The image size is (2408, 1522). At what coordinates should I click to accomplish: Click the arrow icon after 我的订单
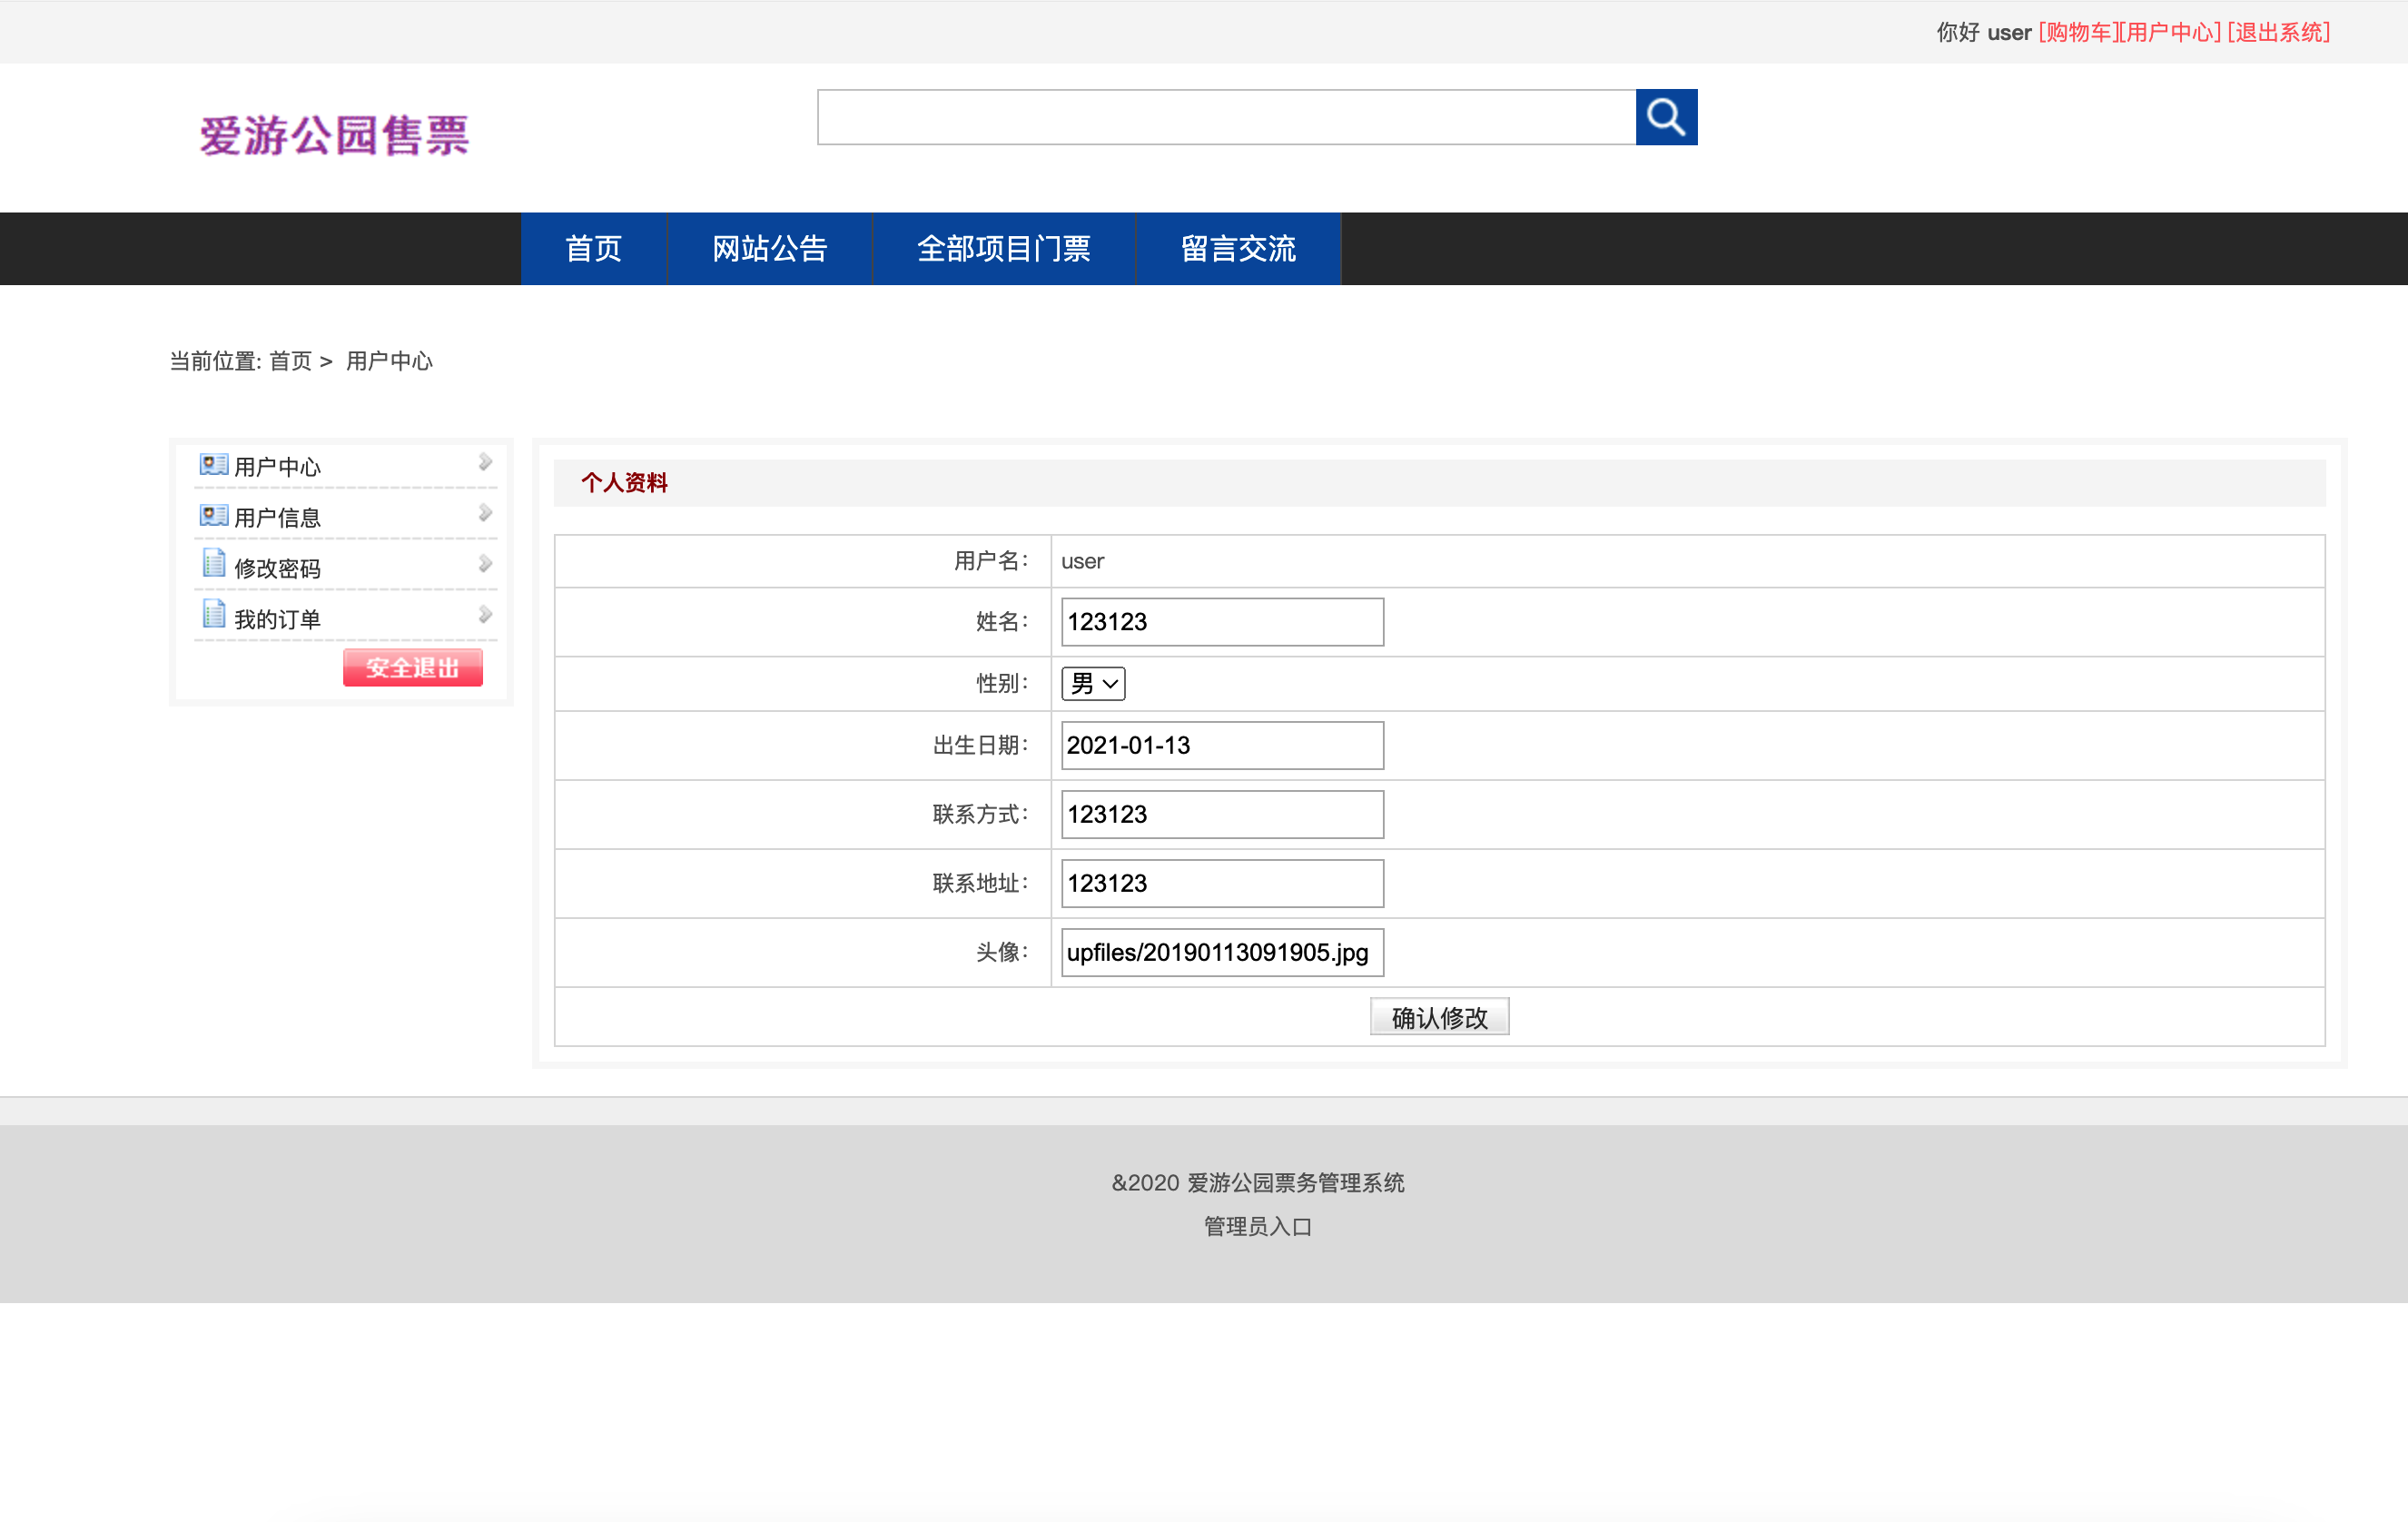coord(485,614)
